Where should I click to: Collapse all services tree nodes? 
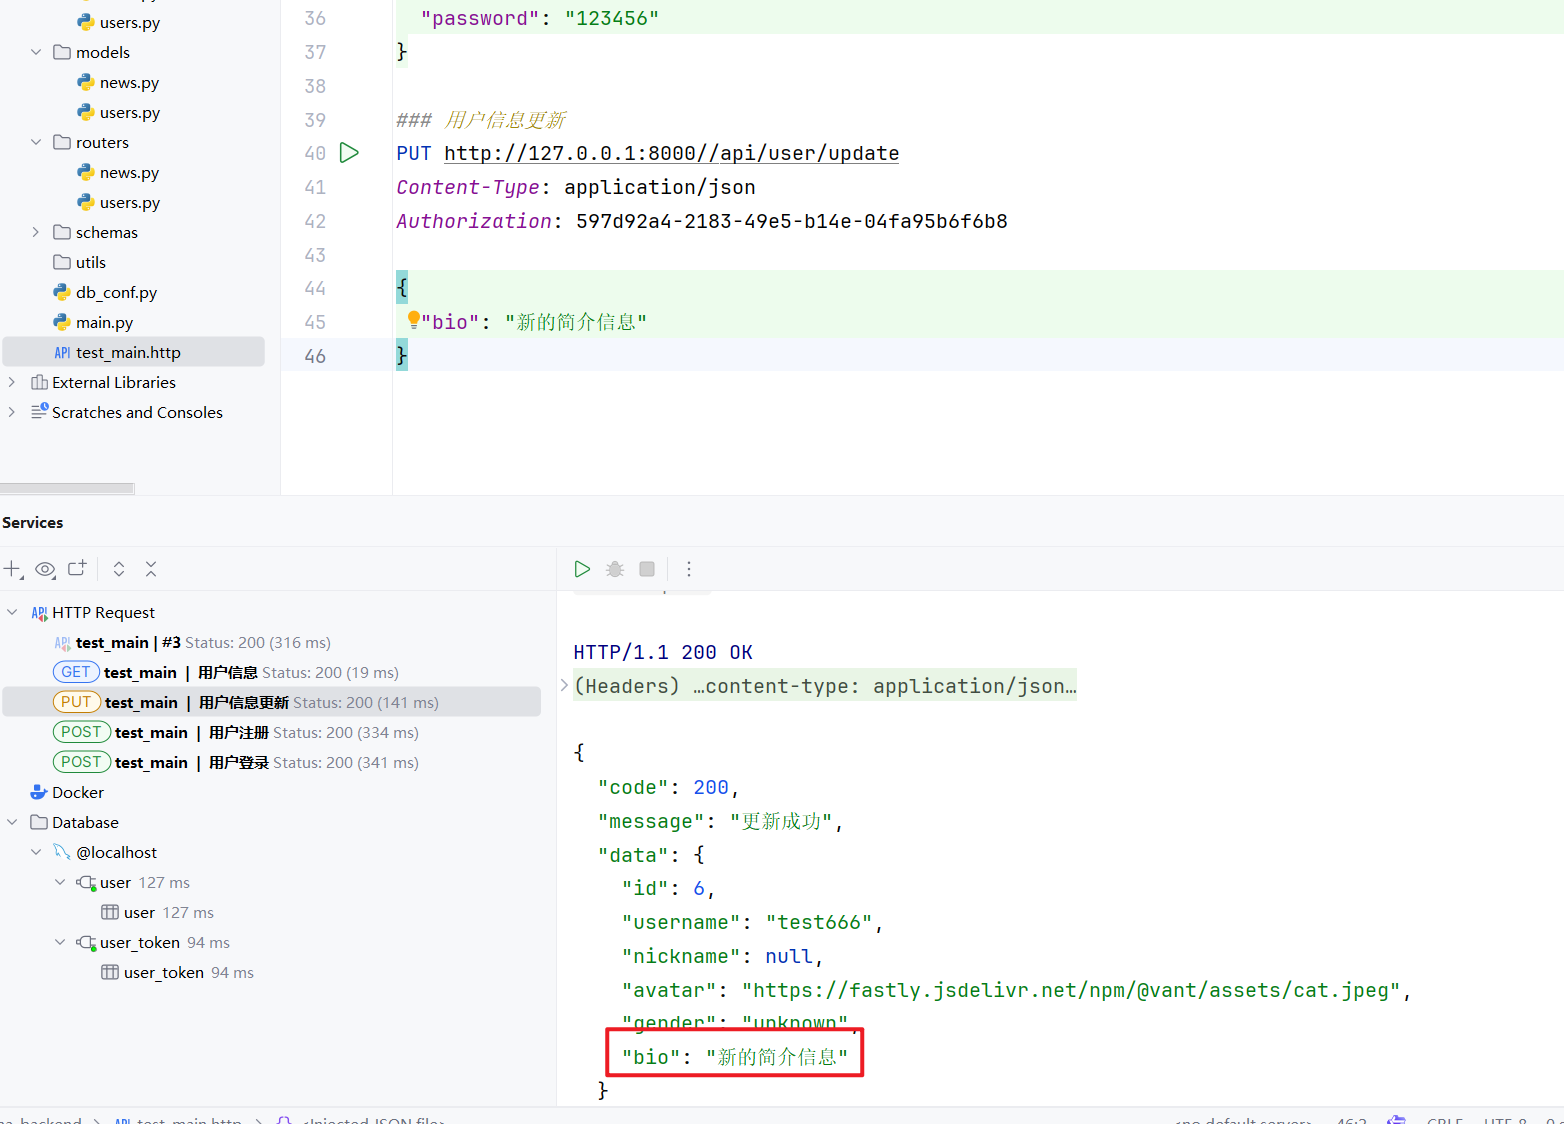pos(151,569)
